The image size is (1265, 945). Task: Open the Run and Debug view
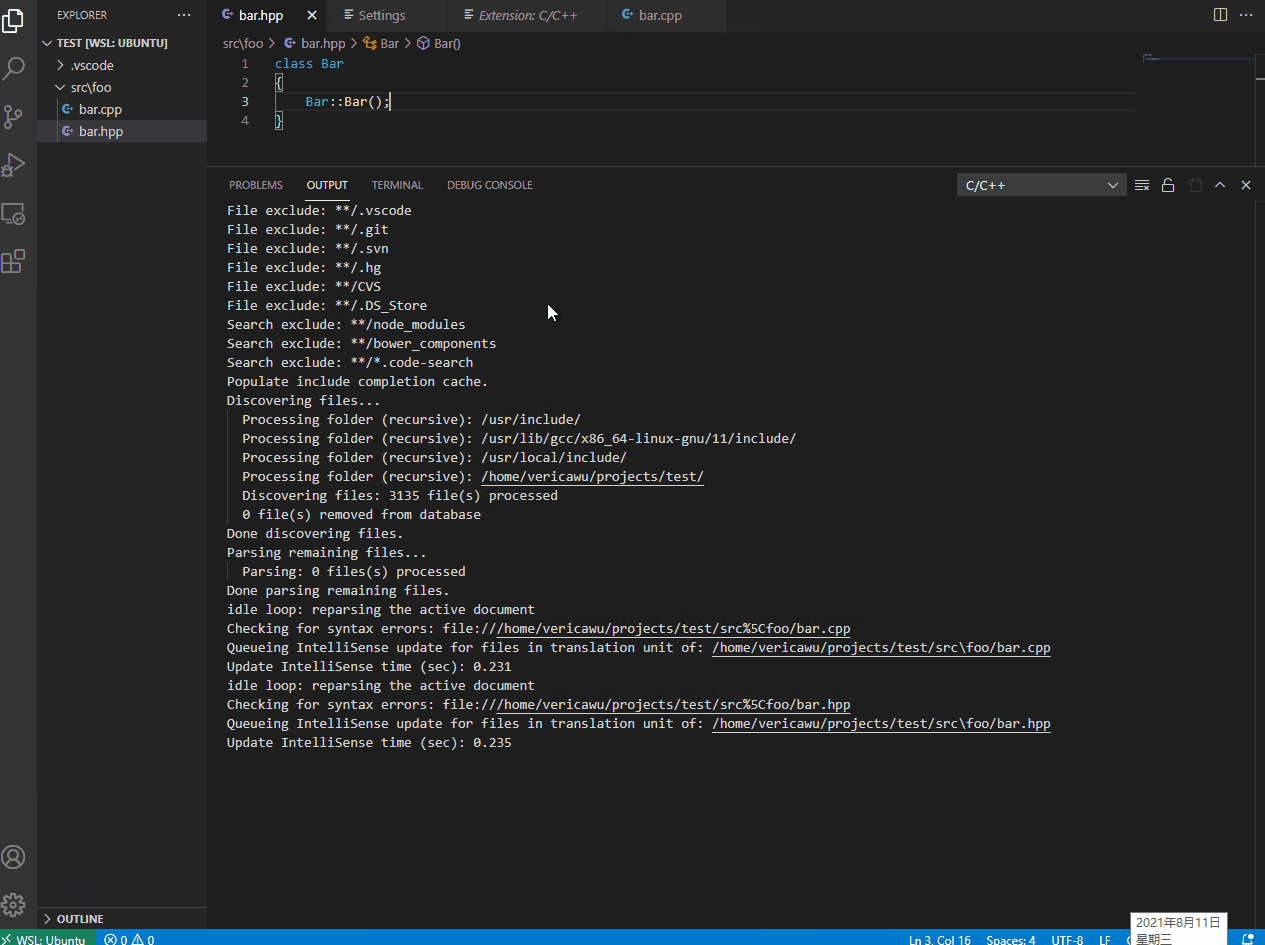point(14,165)
